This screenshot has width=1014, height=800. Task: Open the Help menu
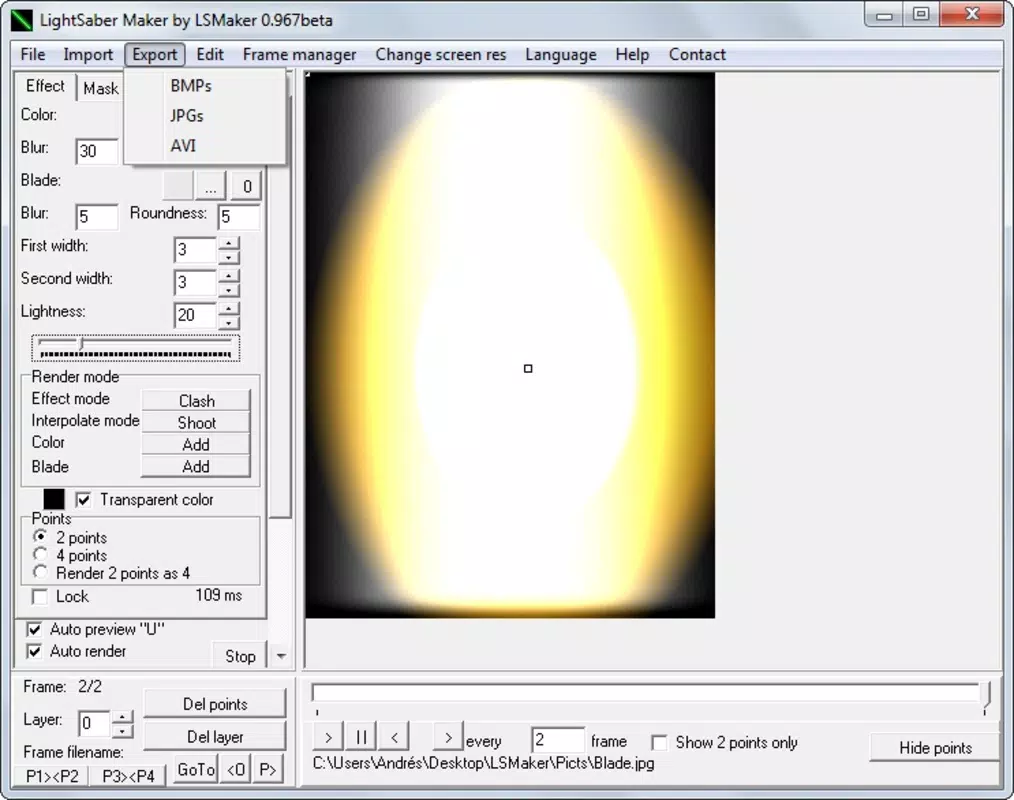pyautogui.click(x=632, y=54)
